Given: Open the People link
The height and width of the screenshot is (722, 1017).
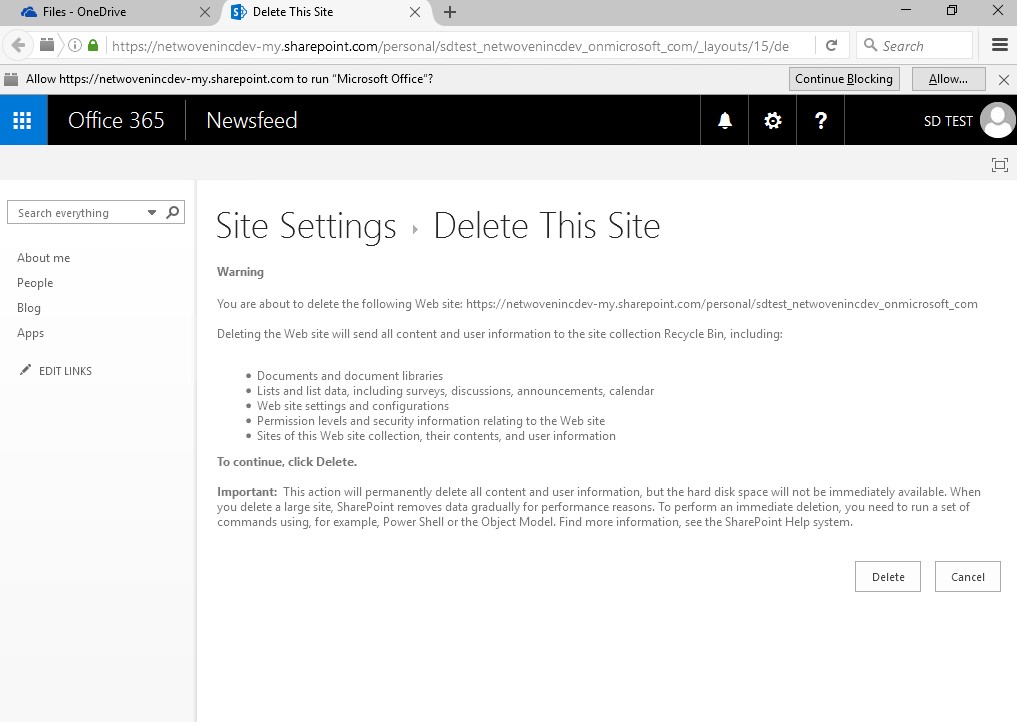Looking at the screenshot, I should pyautogui.click(x=35, y=283).
